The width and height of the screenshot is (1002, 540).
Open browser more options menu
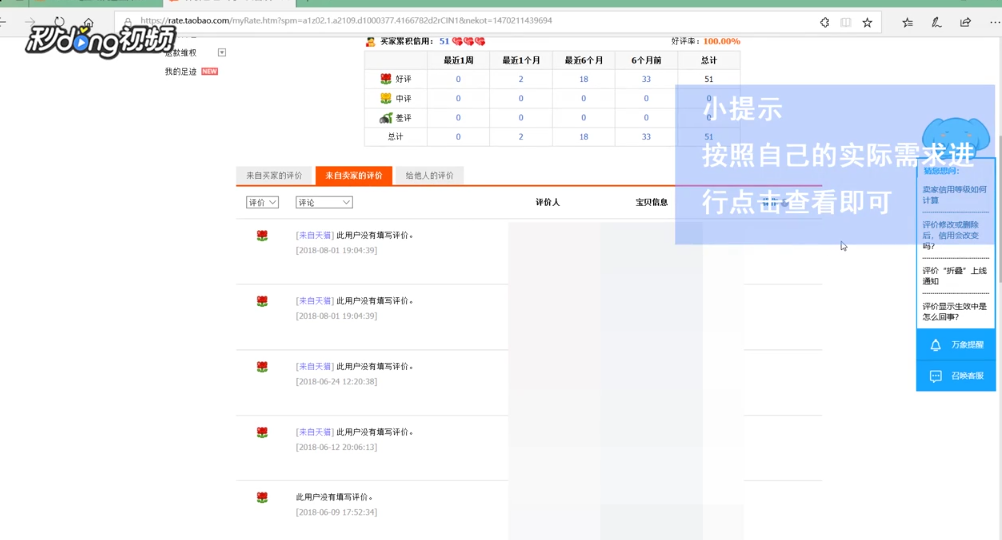pyautogui.click(x=994, y=22)
